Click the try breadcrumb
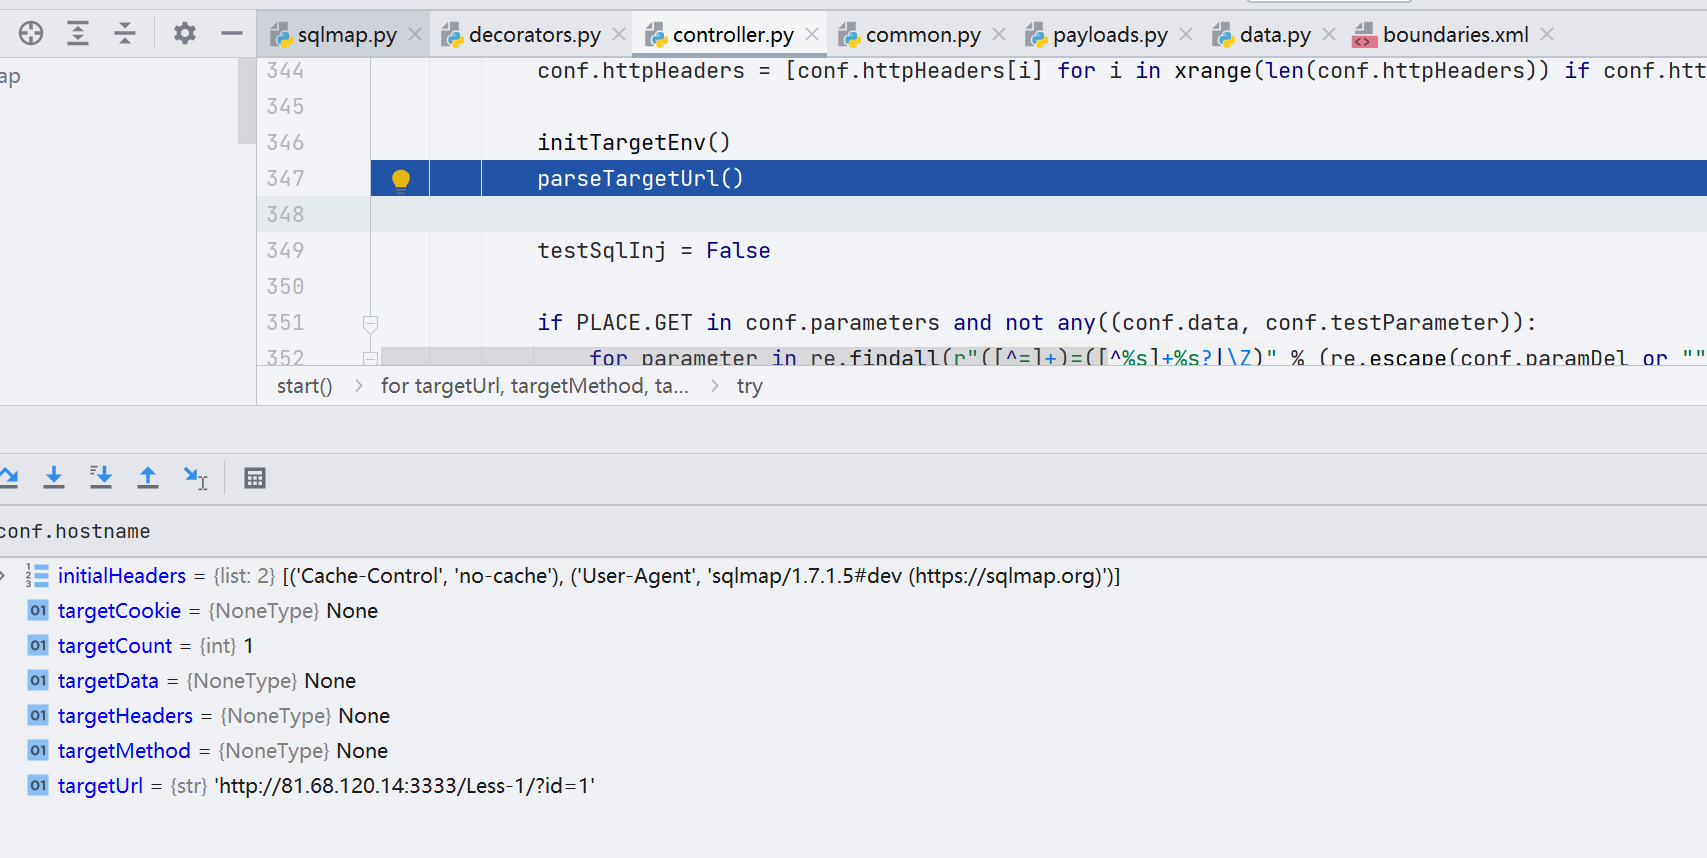The height and width of the screenshot is (858, 1707). tap(750, 386)
